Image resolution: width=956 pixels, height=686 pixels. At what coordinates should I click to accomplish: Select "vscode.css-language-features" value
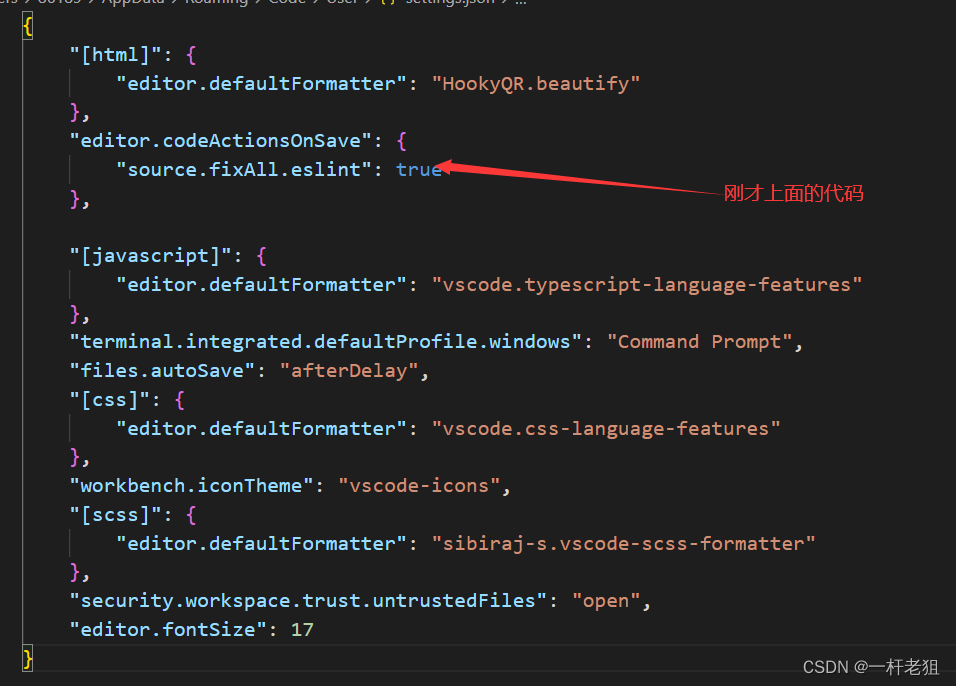pos(606,429)
